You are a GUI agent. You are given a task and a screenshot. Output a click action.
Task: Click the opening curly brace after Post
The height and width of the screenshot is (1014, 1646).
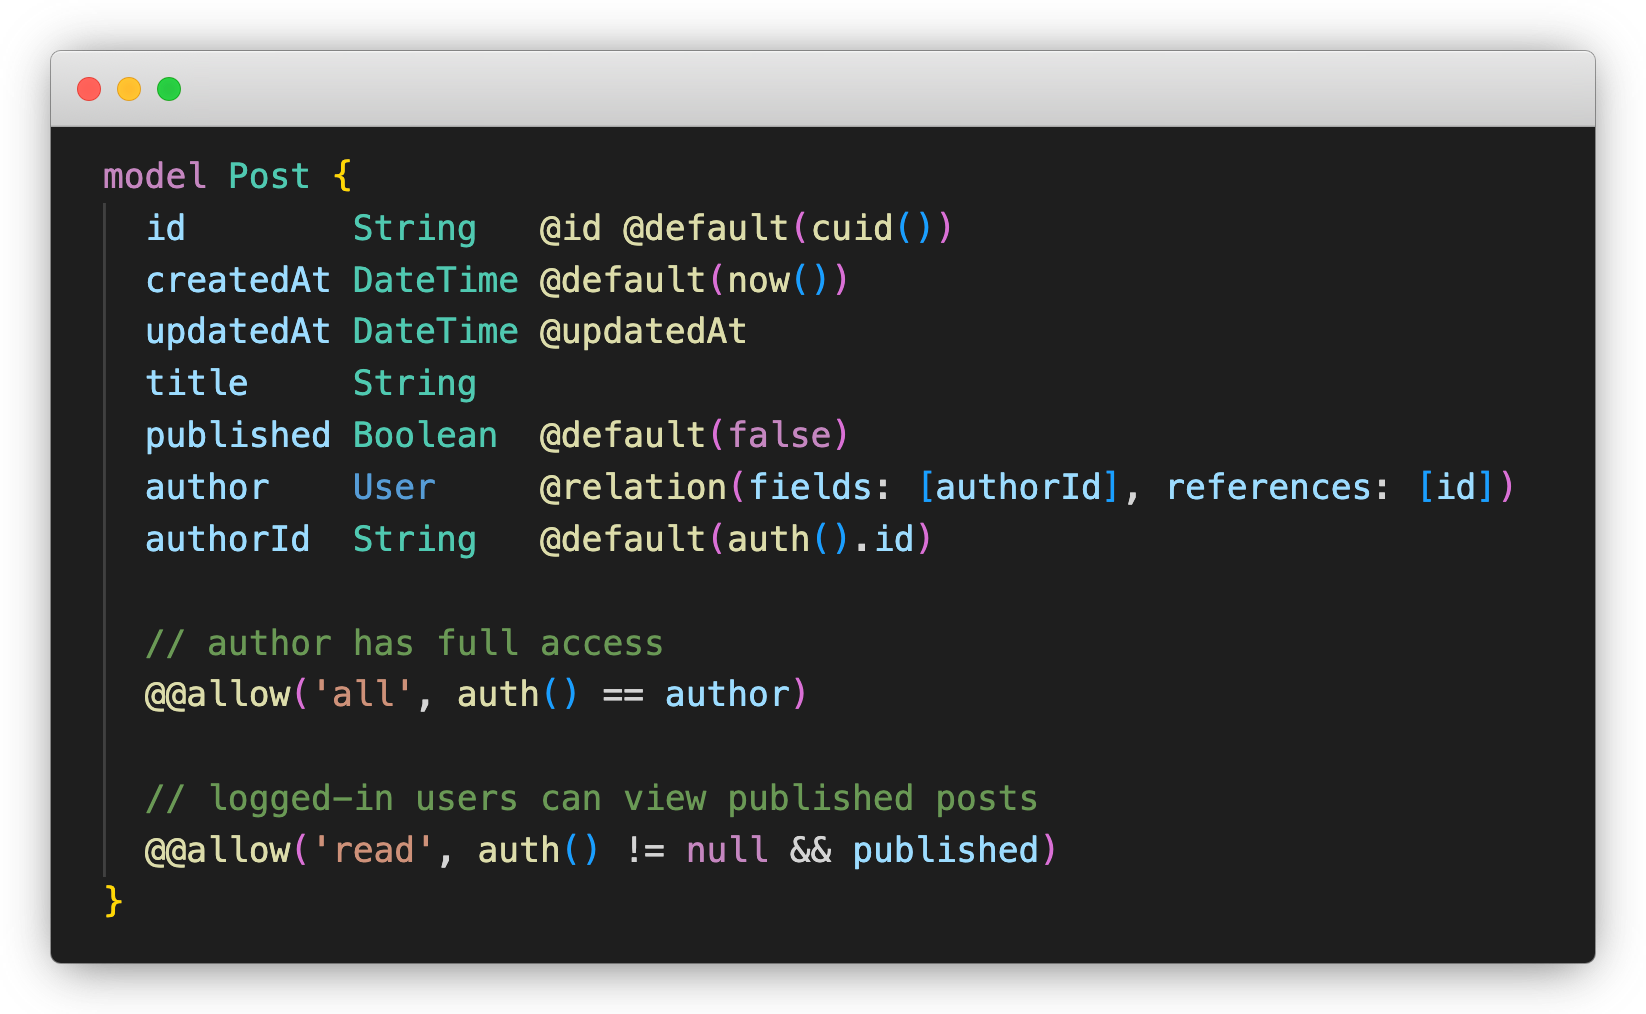(x=343, y=175)
